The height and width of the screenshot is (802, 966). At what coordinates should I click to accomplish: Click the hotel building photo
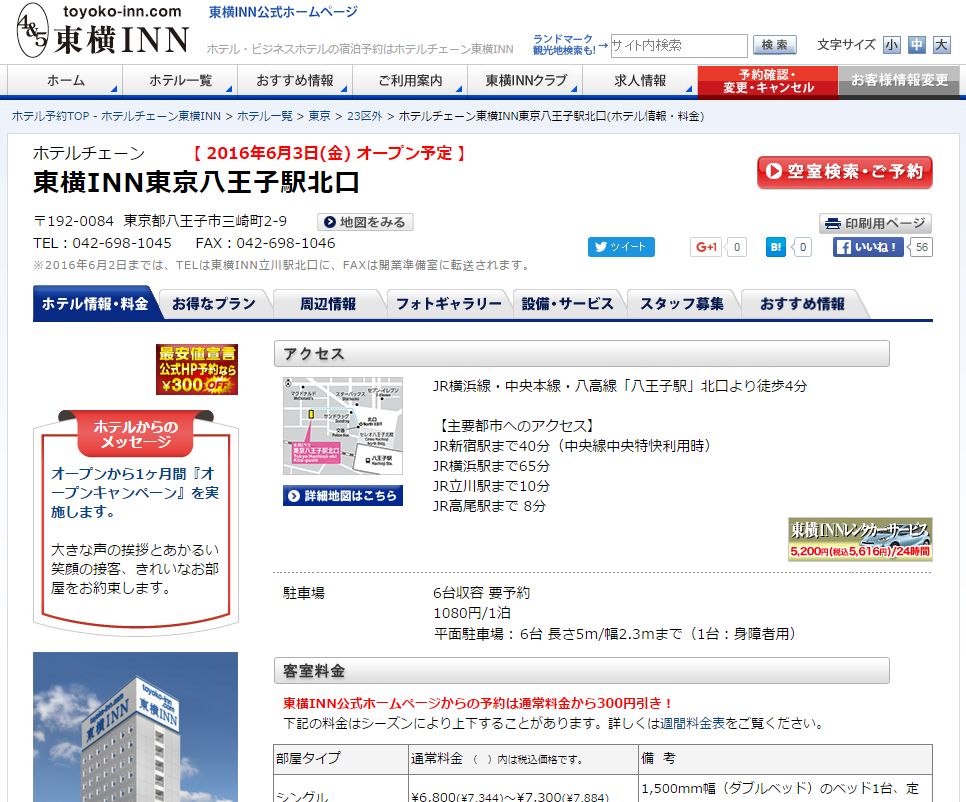coord(136,727)
